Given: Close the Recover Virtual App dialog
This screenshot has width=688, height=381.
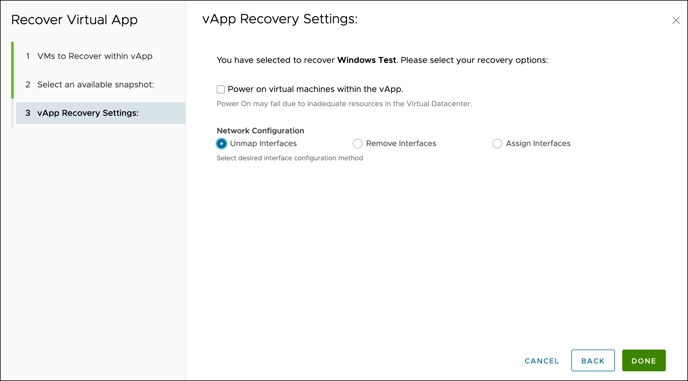Looking at the screenshot, I should [676, 20].
